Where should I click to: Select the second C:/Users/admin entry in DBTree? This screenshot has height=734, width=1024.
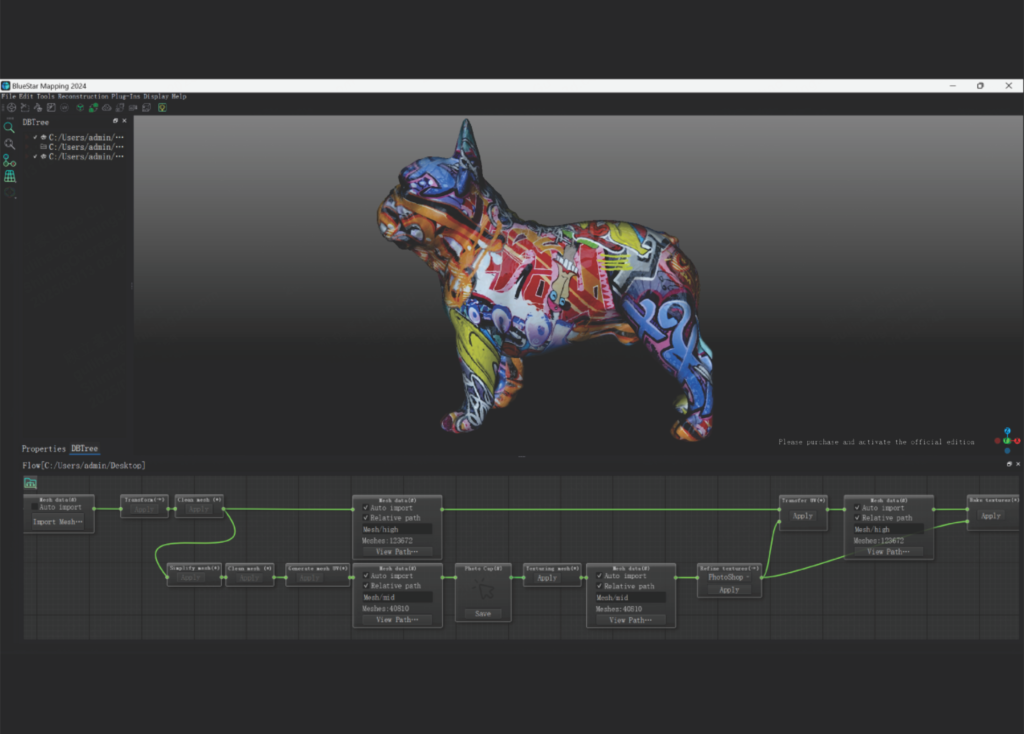click(86, 147)
